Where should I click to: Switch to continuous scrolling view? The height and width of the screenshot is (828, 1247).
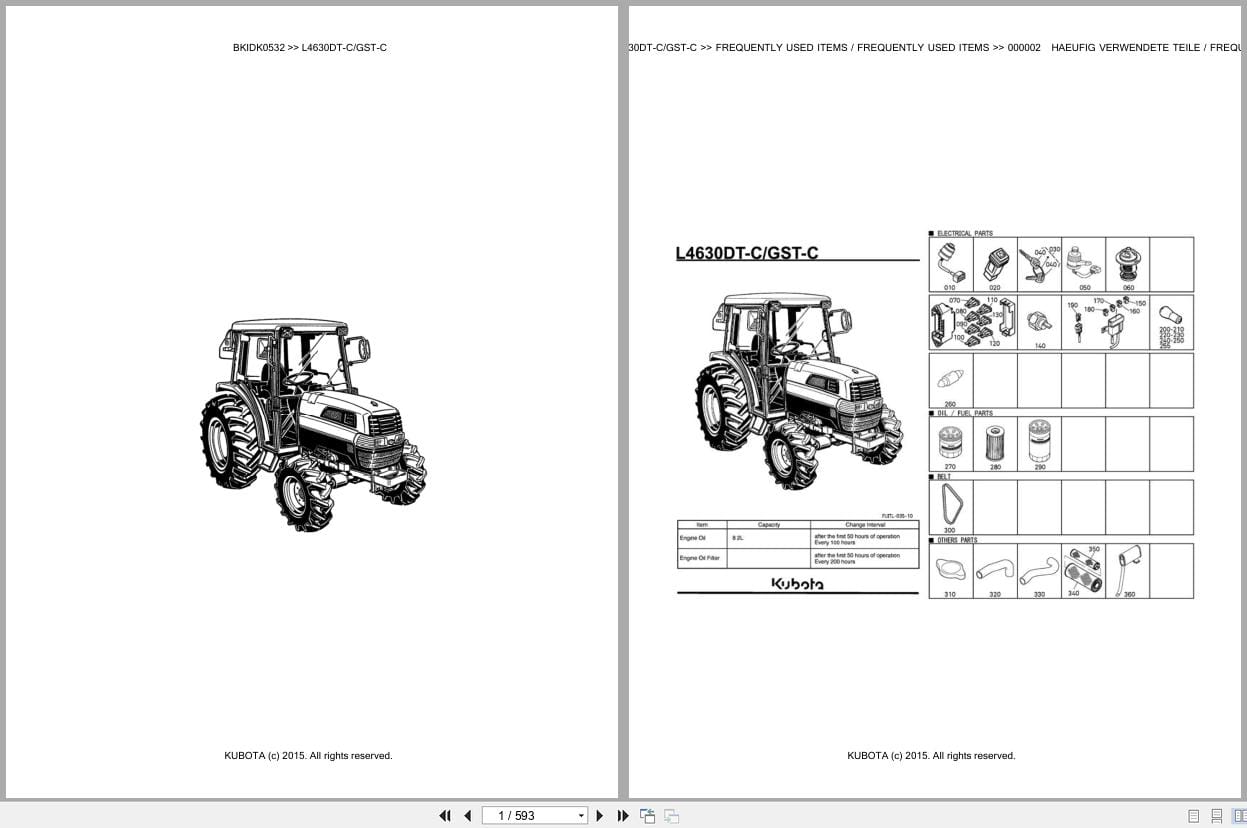[1217, 816]
